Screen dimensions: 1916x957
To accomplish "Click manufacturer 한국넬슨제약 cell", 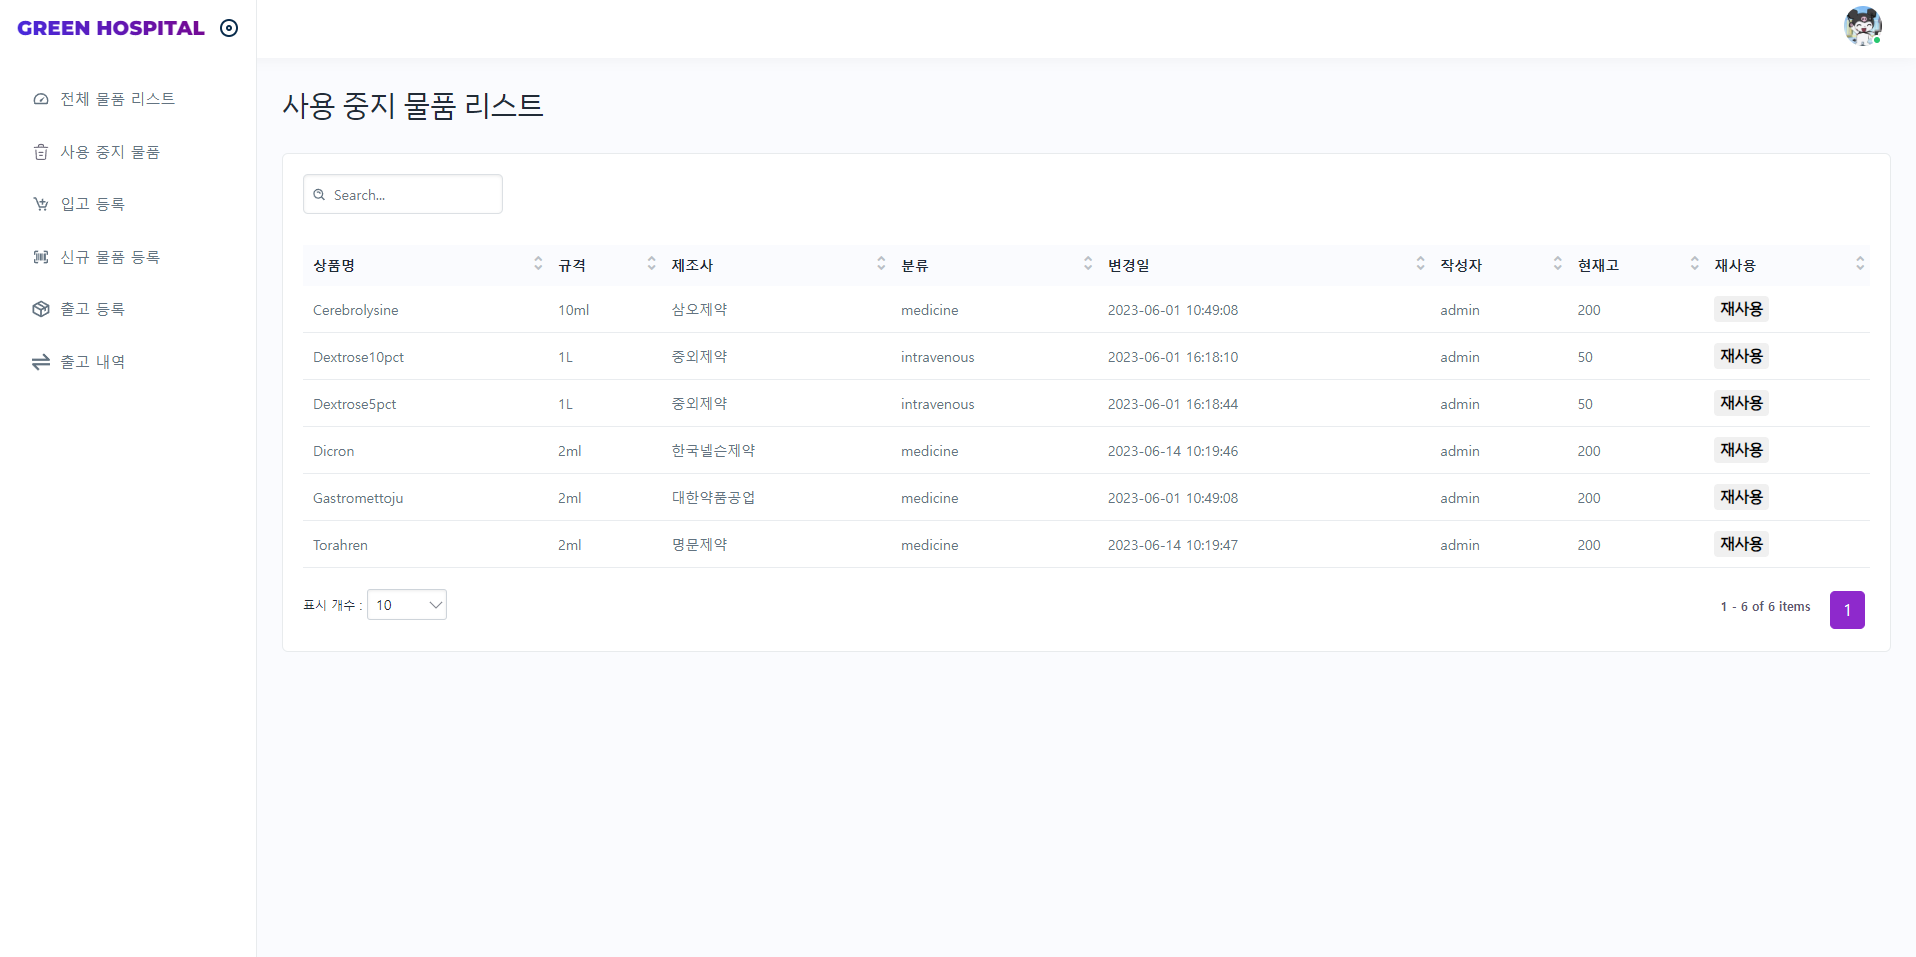I will pyautogui.click(x=713, y=451).
